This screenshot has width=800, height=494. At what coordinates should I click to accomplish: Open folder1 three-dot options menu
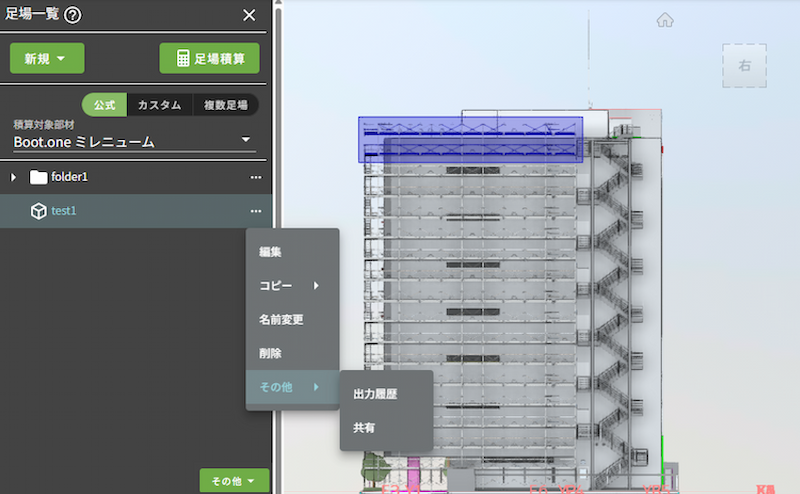(x=256, y=177)
